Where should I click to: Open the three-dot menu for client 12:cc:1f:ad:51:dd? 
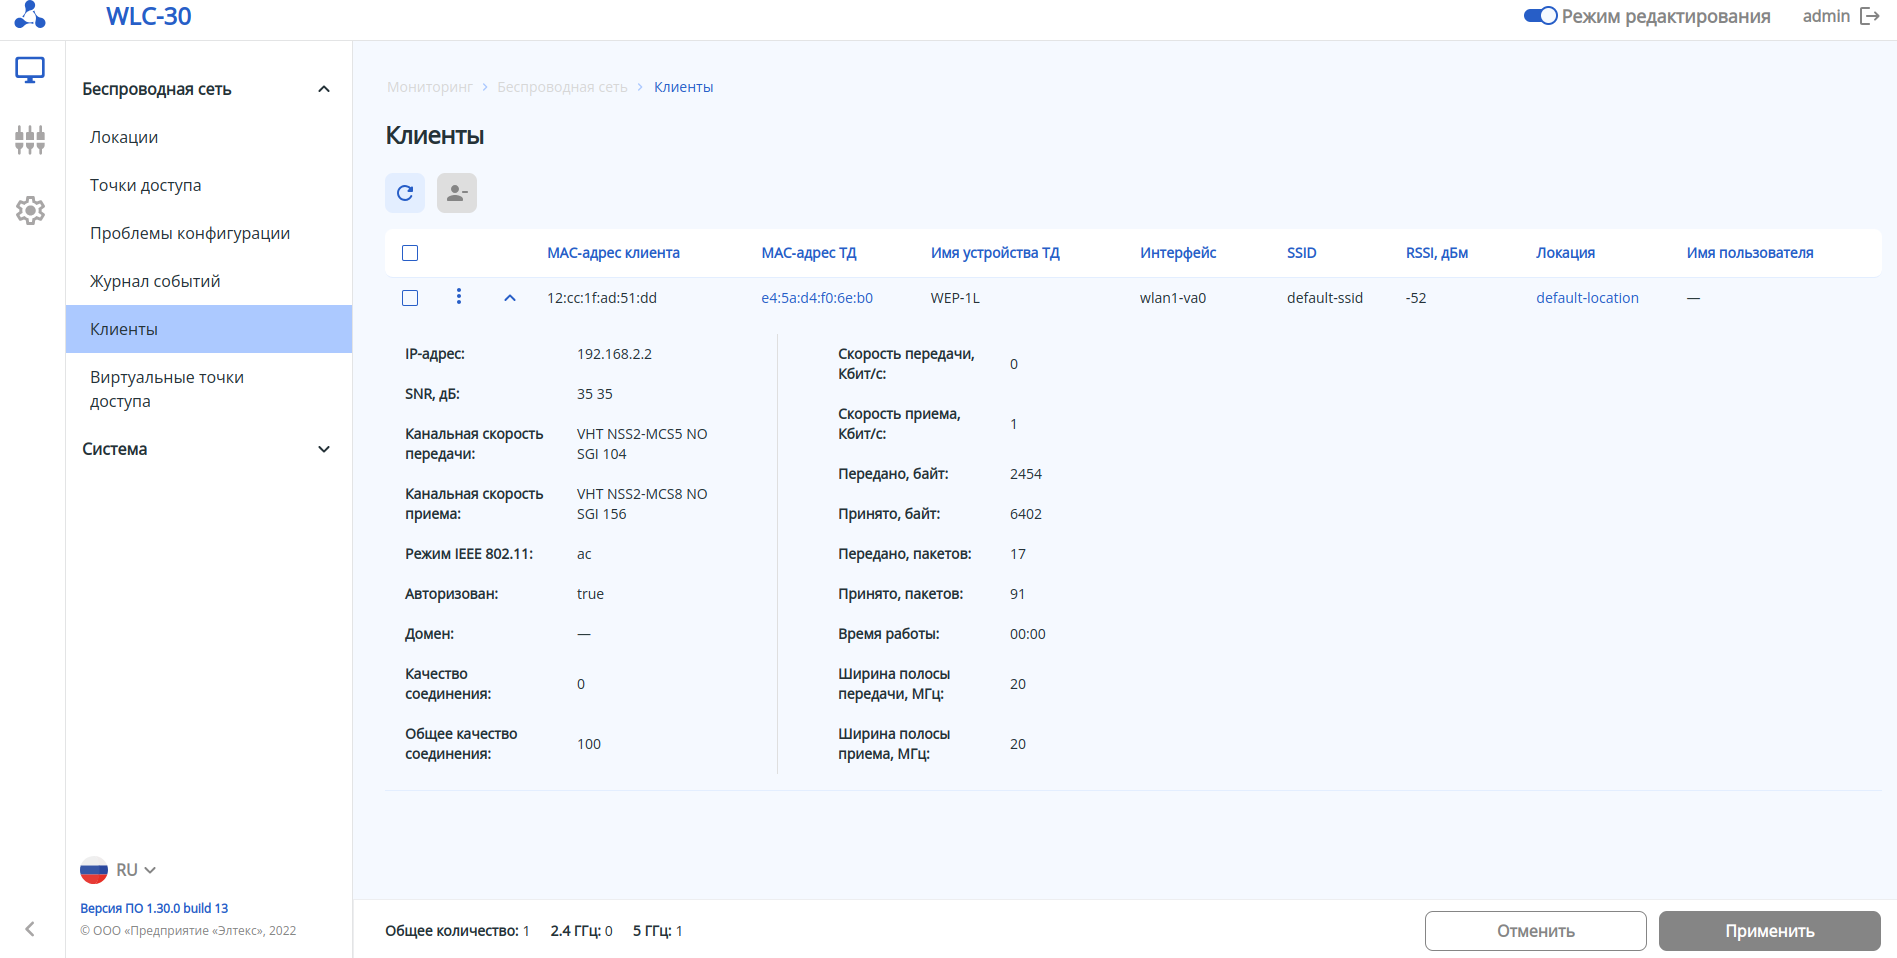coord(459,296)
